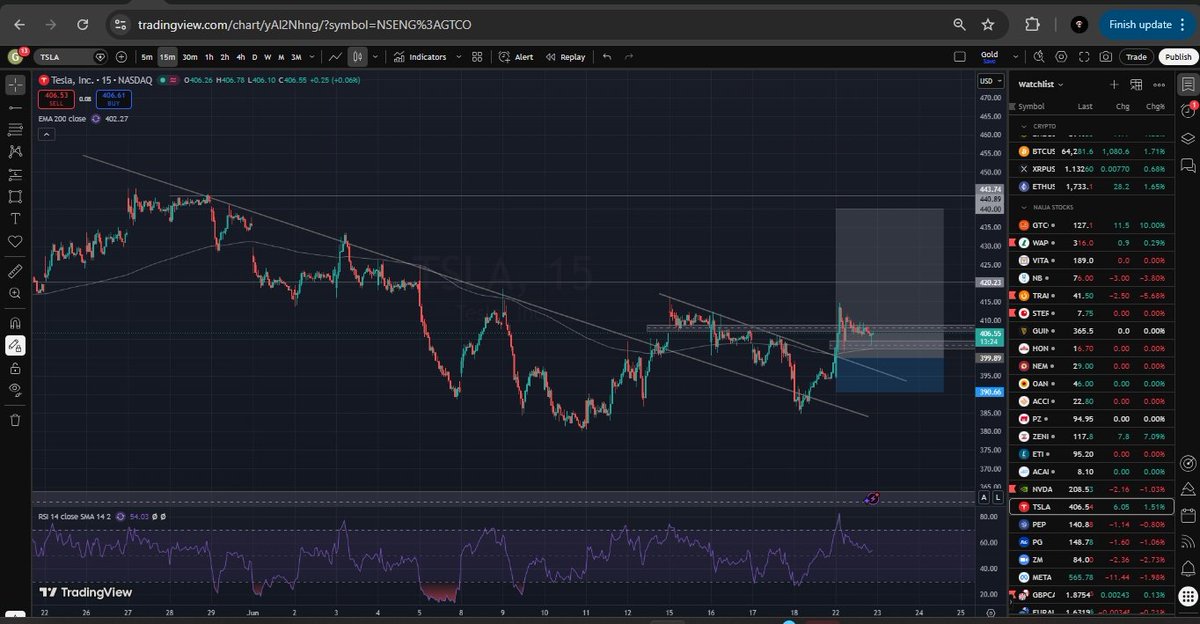The height and width of the screenshot is (624, 1200).
Task: Toggle stay in drawing mode
Action: click(15, 345)
